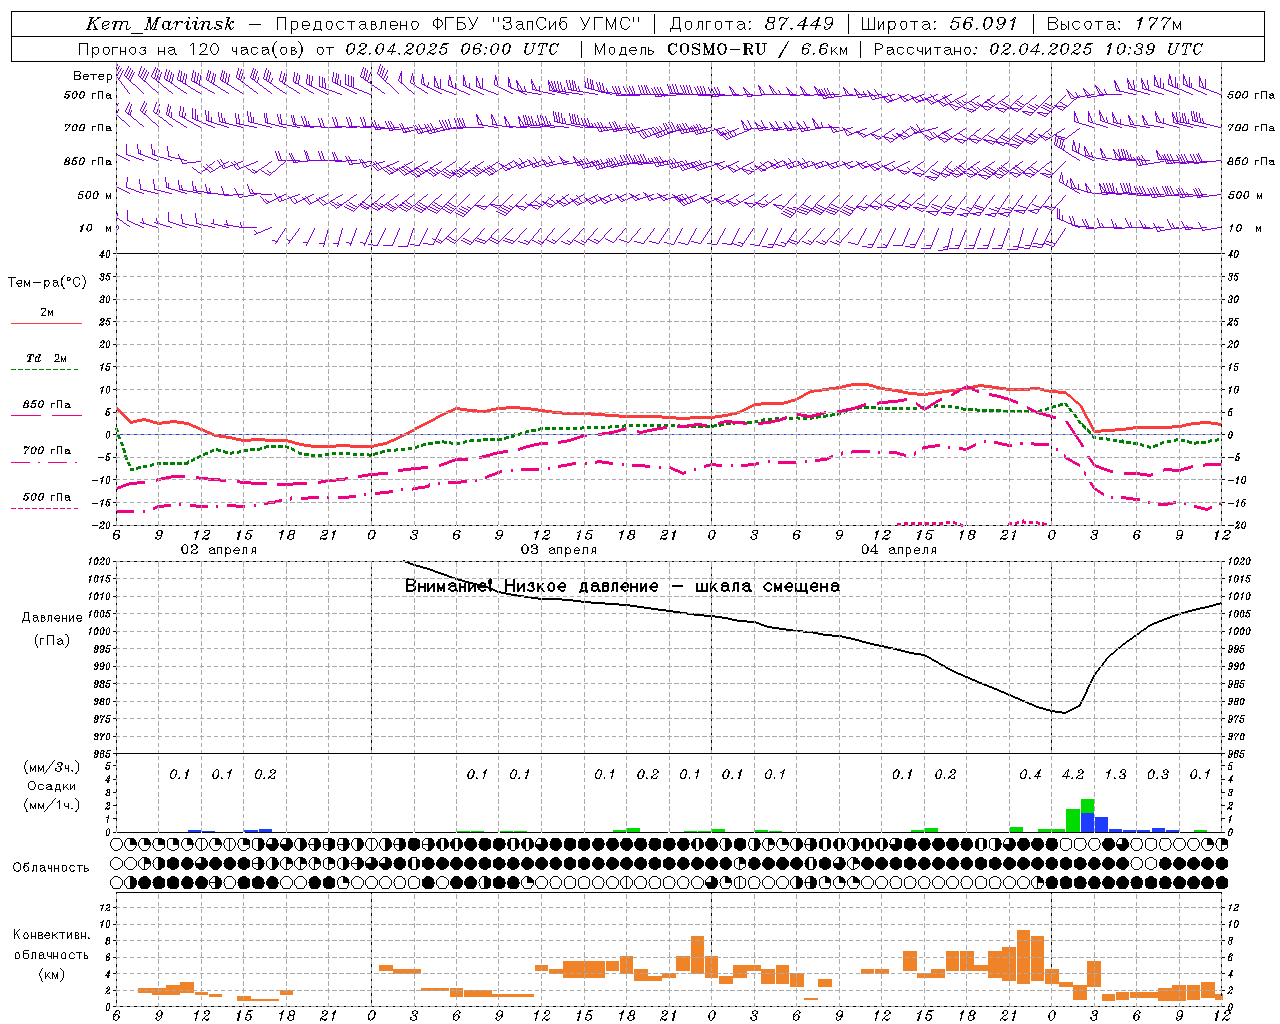This screenshot has height=1024, width=1280.
Task: Click the tallest orange convective cloud bar
Action: [1023, 957]
